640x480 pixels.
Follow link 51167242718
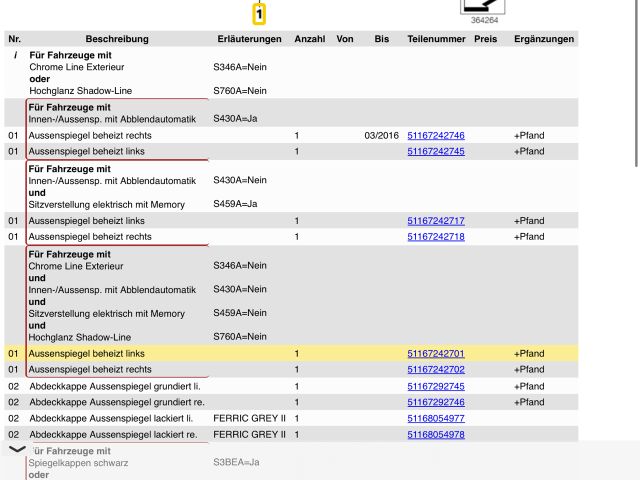[435, 236]
